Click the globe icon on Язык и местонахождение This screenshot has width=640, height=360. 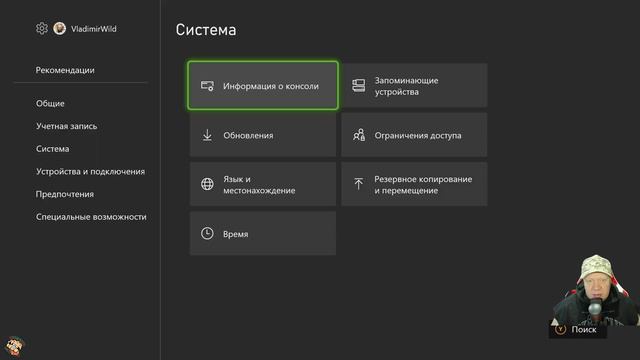[207, 184]
